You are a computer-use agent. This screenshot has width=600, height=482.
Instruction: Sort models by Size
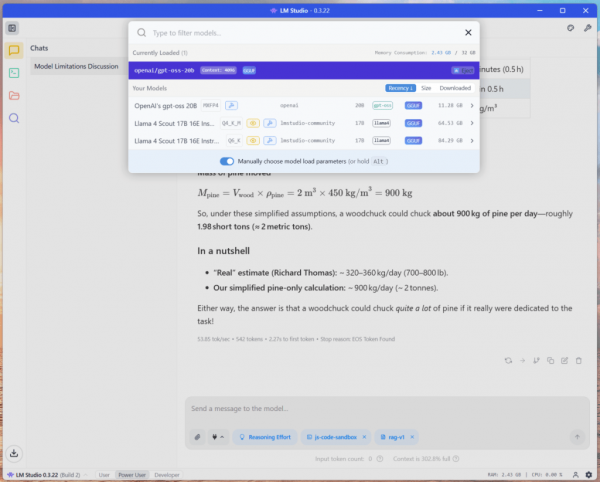426,88
